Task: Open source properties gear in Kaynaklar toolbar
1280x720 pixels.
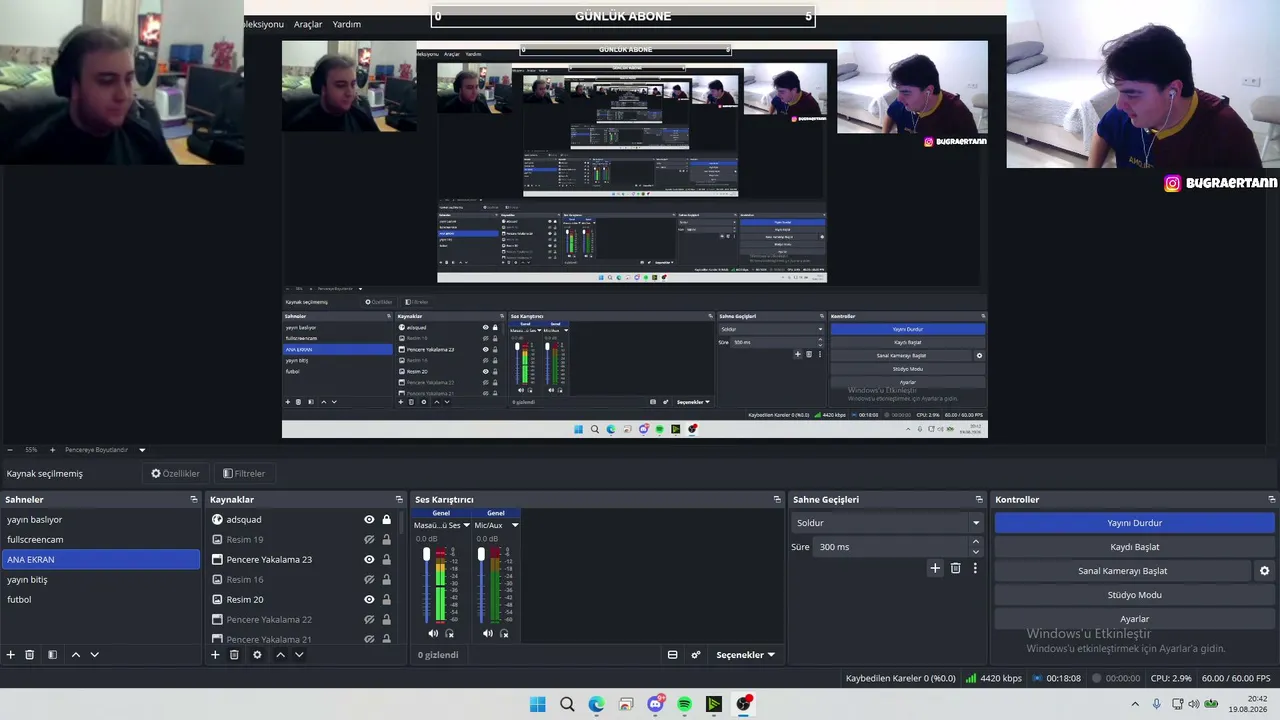Action: [257, 655]
